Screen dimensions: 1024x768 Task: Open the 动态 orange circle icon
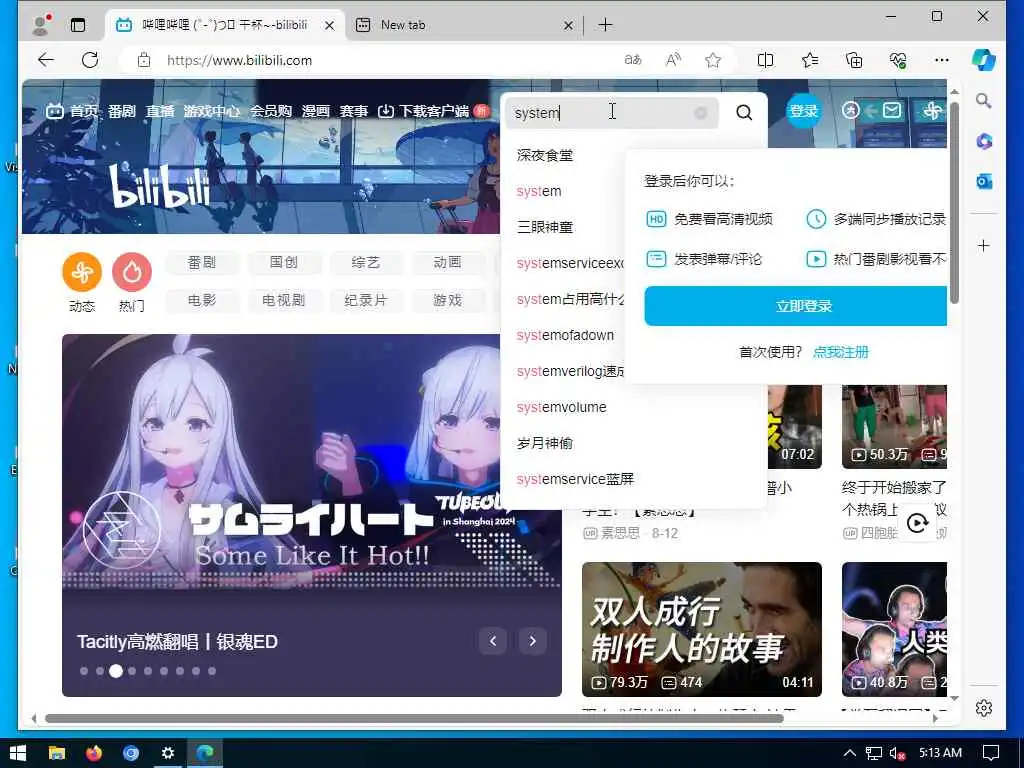(82, 272)
